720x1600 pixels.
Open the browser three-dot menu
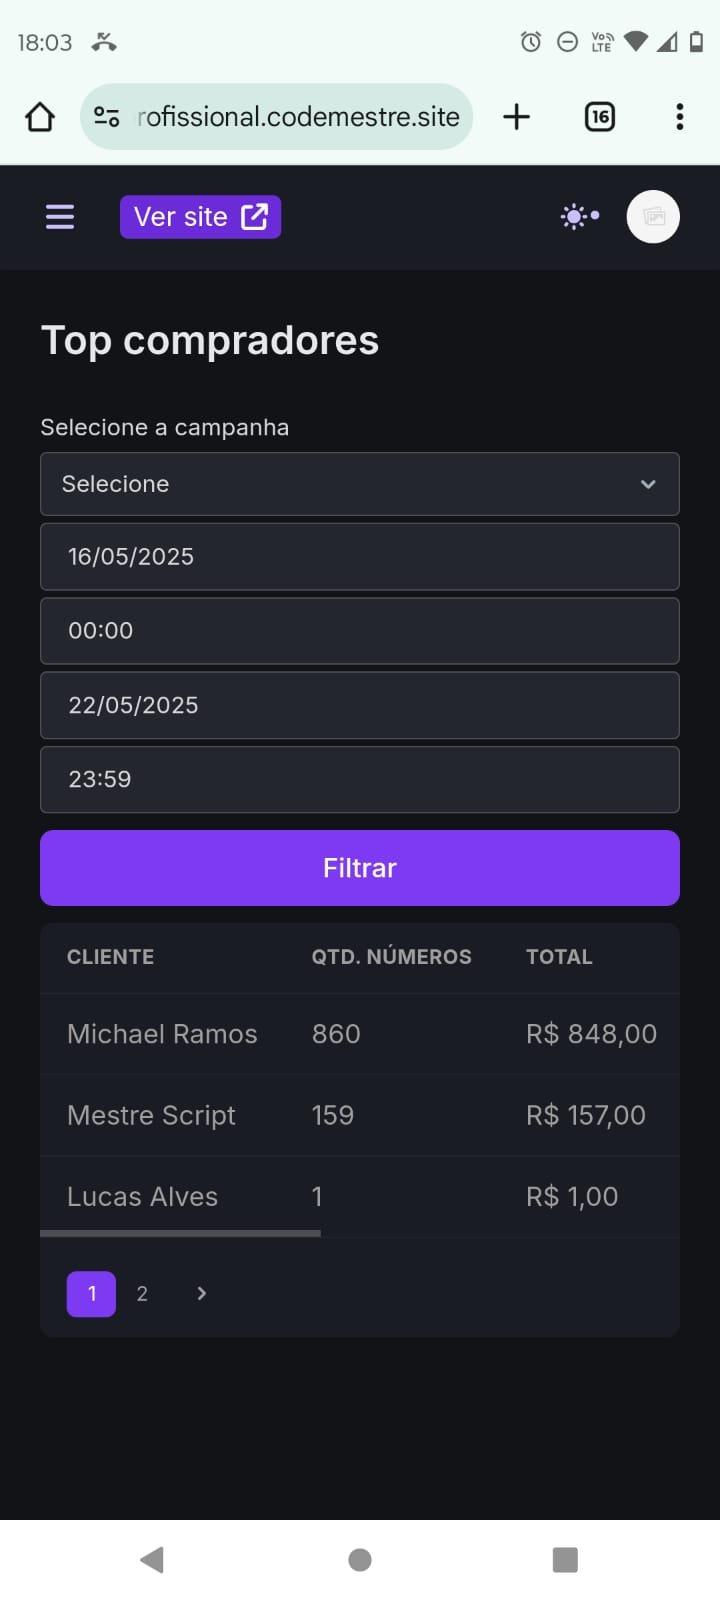tap(680, 117)
